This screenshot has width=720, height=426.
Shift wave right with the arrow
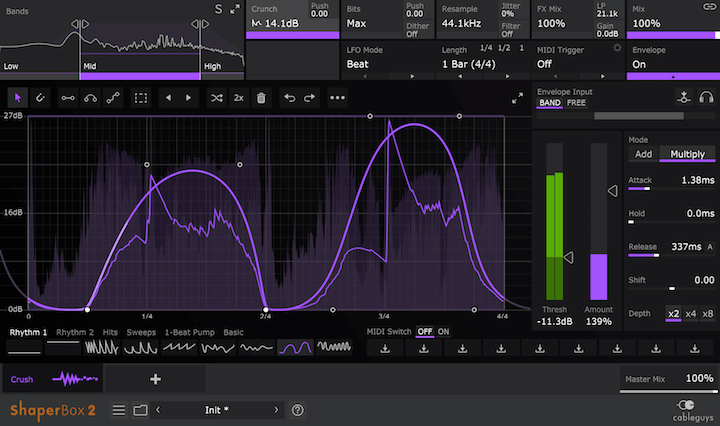point(188,98)
